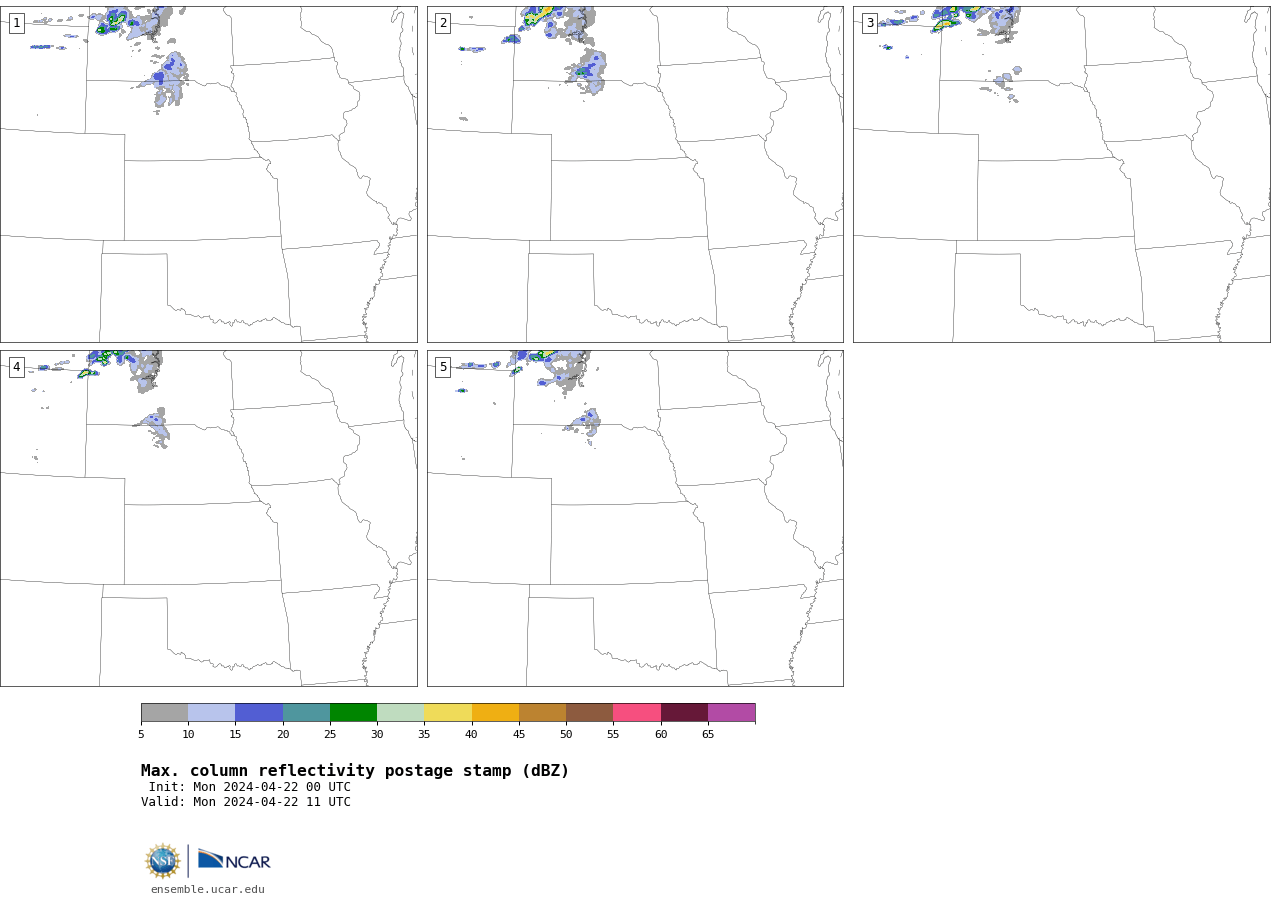Click the panel number 3 label
This screenshot has height=901, width=1280.
(869, 23)
